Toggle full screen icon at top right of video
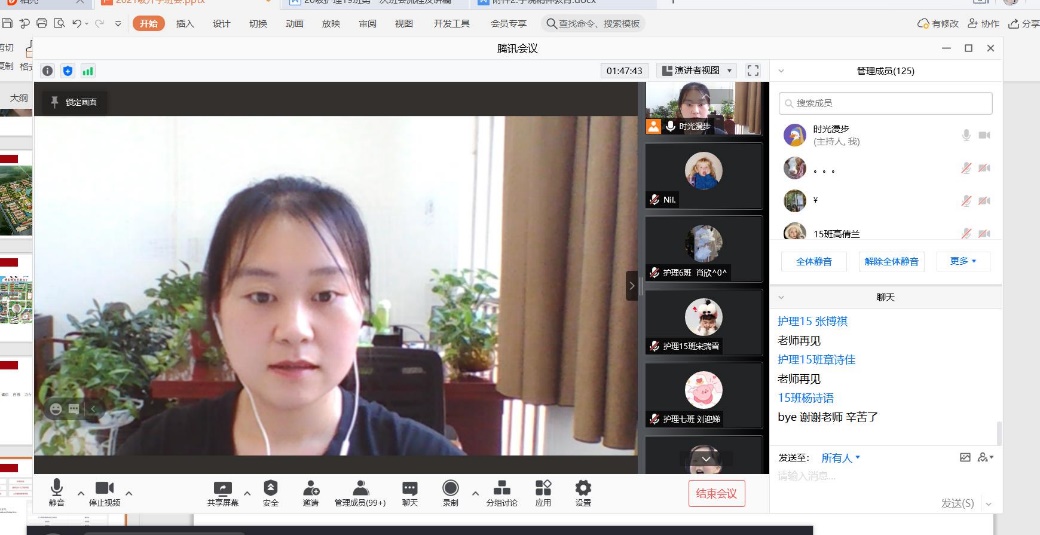Viewport: 1040px width, 535px height. coord(753,71)
